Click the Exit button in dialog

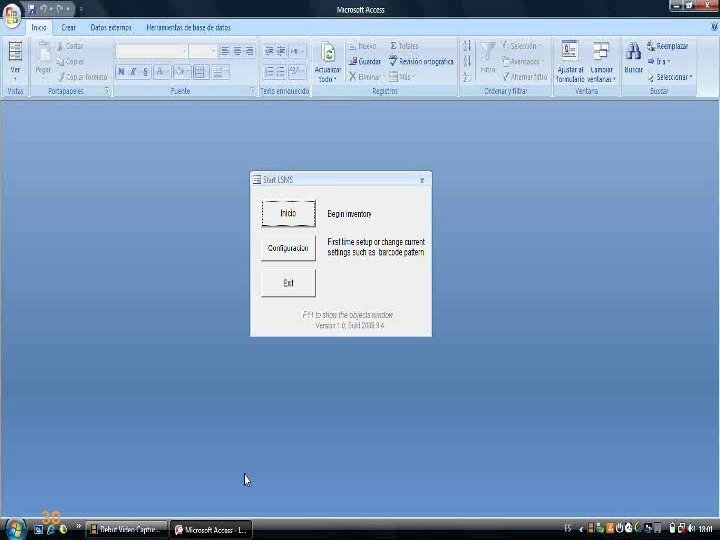(x=288, y=283)
